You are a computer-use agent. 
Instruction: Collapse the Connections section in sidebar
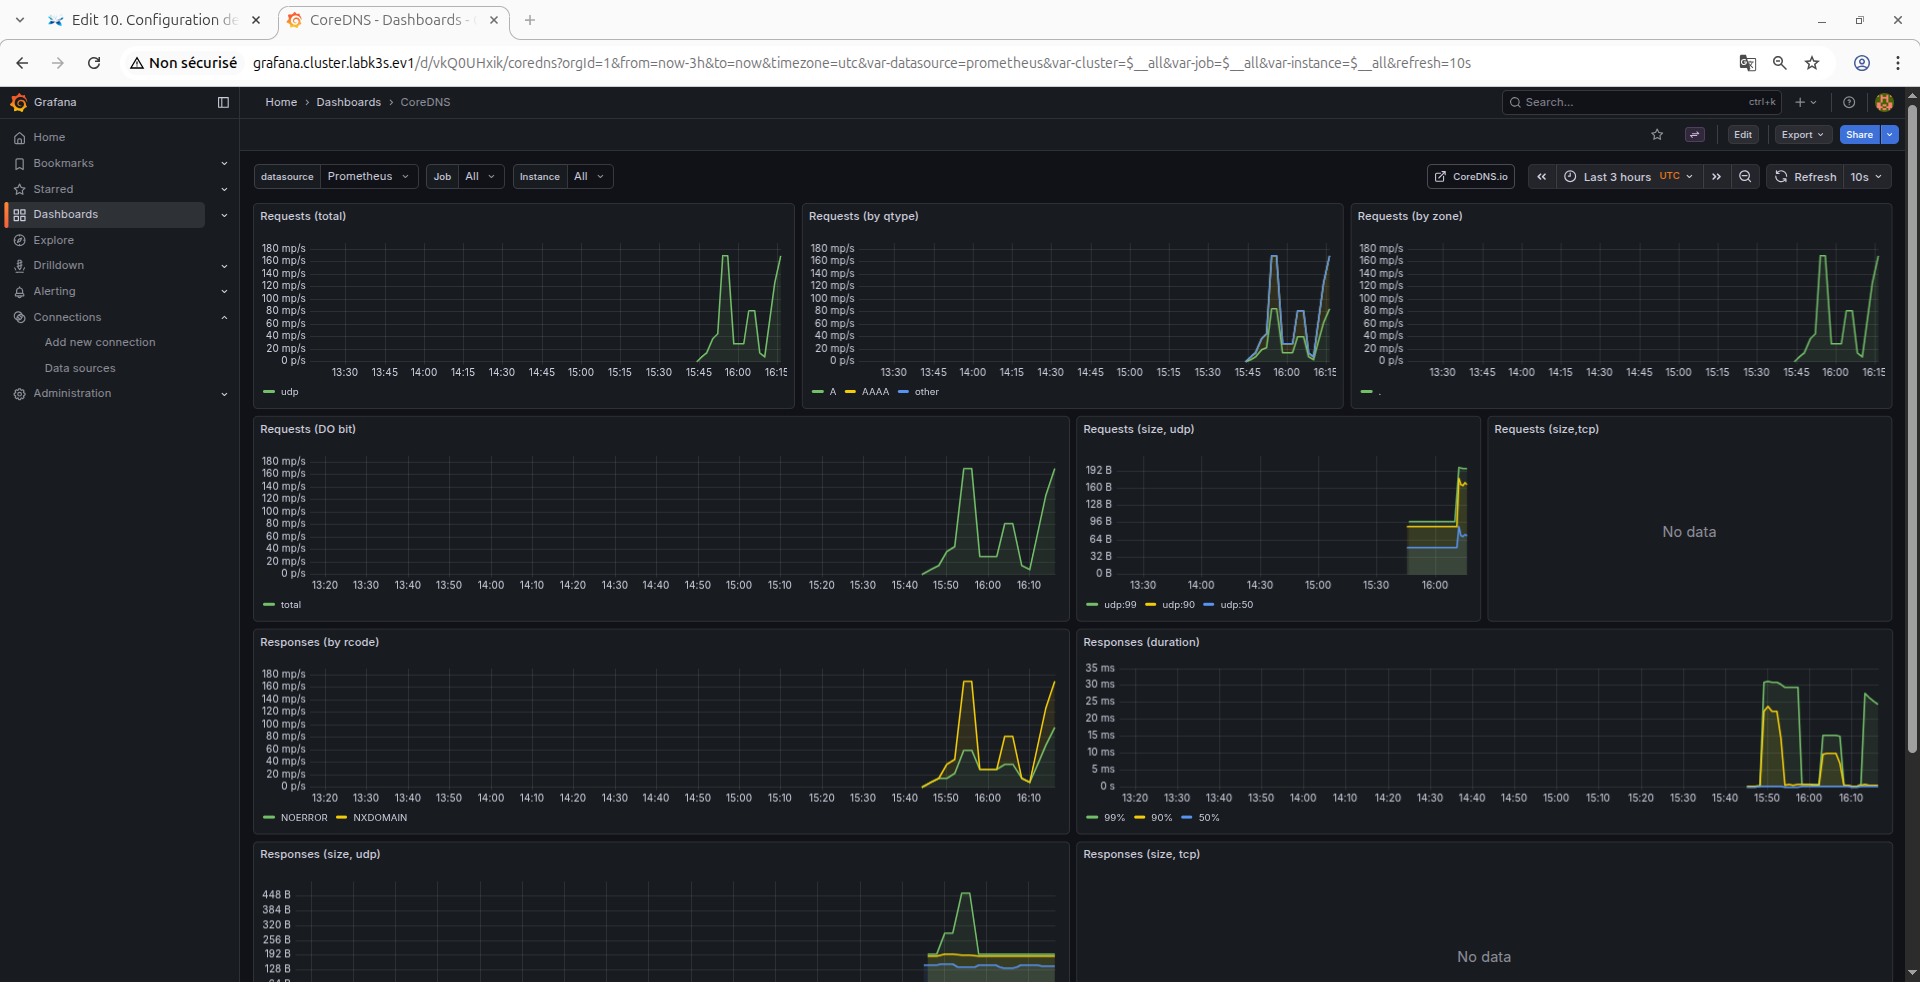click(x=224, y=317)
